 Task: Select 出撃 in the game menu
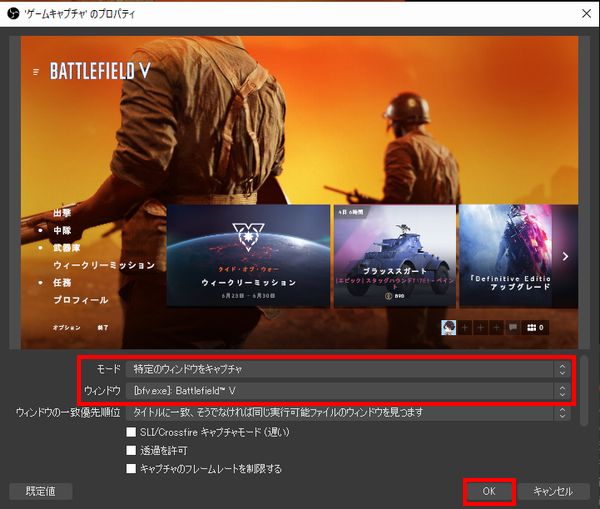tap(62, 213)
